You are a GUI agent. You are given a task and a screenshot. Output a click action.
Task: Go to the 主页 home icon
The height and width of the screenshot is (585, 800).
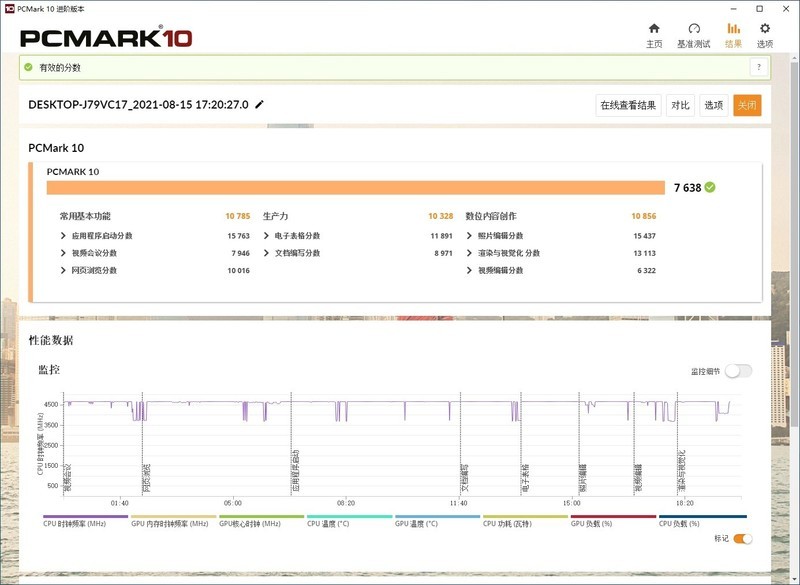click(x=654, y=29)
